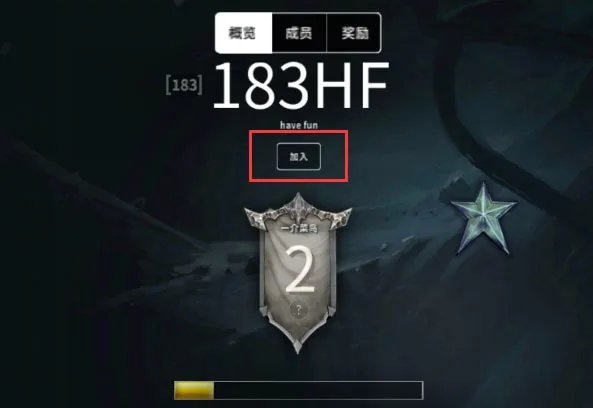Image resolution: width=593 pixels, height=408 pixels.
Task: Click the 'have fun' club motto text
Action: point(299,125)
